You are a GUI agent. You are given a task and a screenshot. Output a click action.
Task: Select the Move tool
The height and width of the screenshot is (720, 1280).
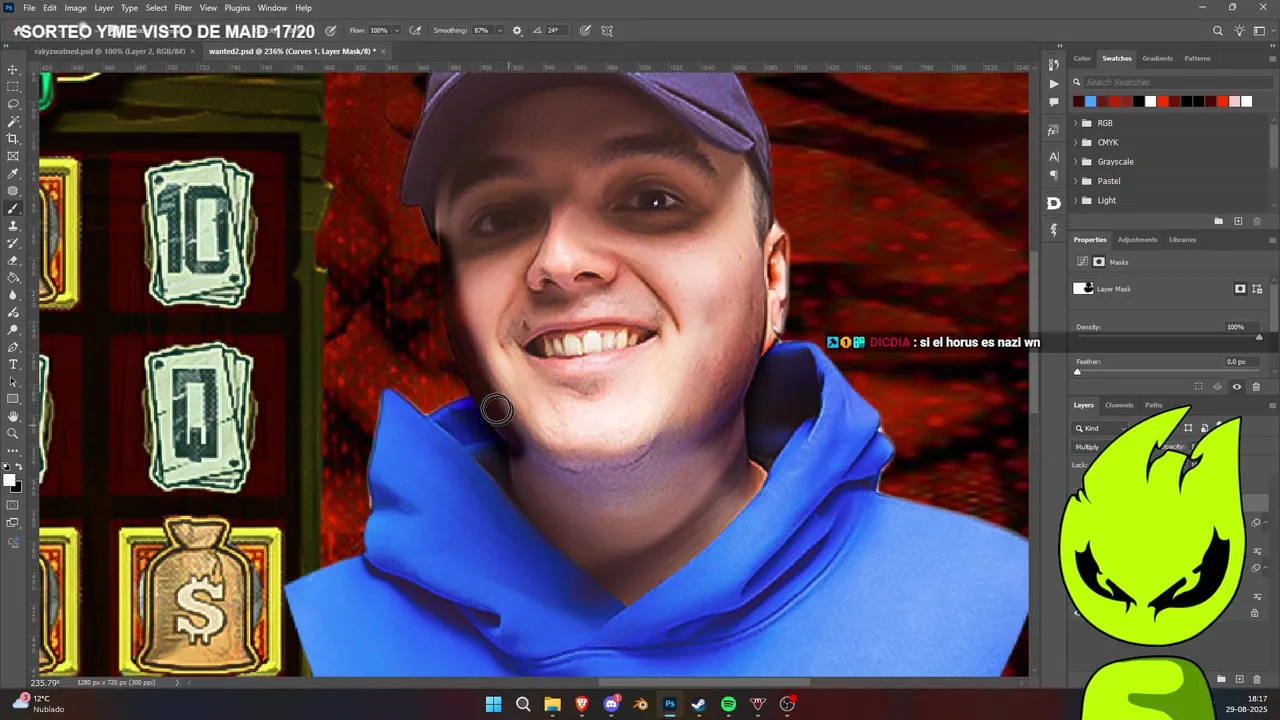[13, 70]
